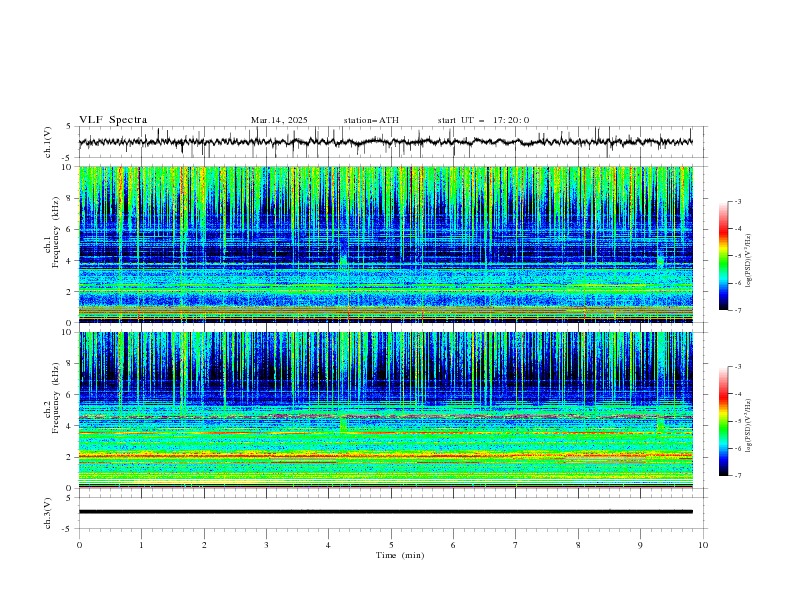Viewport: 792px width, 612px height.
Task: Click the ch.1 waveform trace panel
Action: (392, 142)
